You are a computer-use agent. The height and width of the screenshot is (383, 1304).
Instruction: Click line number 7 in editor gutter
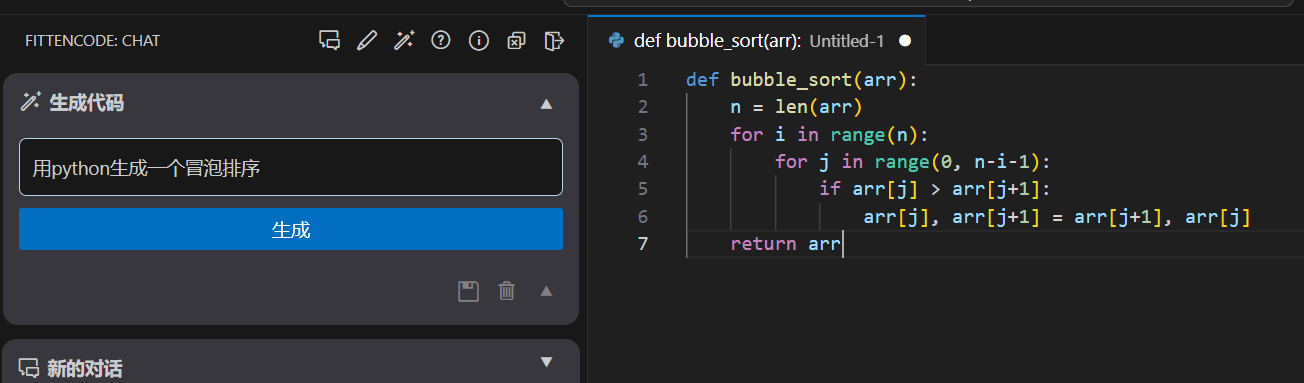coord(643,244)
